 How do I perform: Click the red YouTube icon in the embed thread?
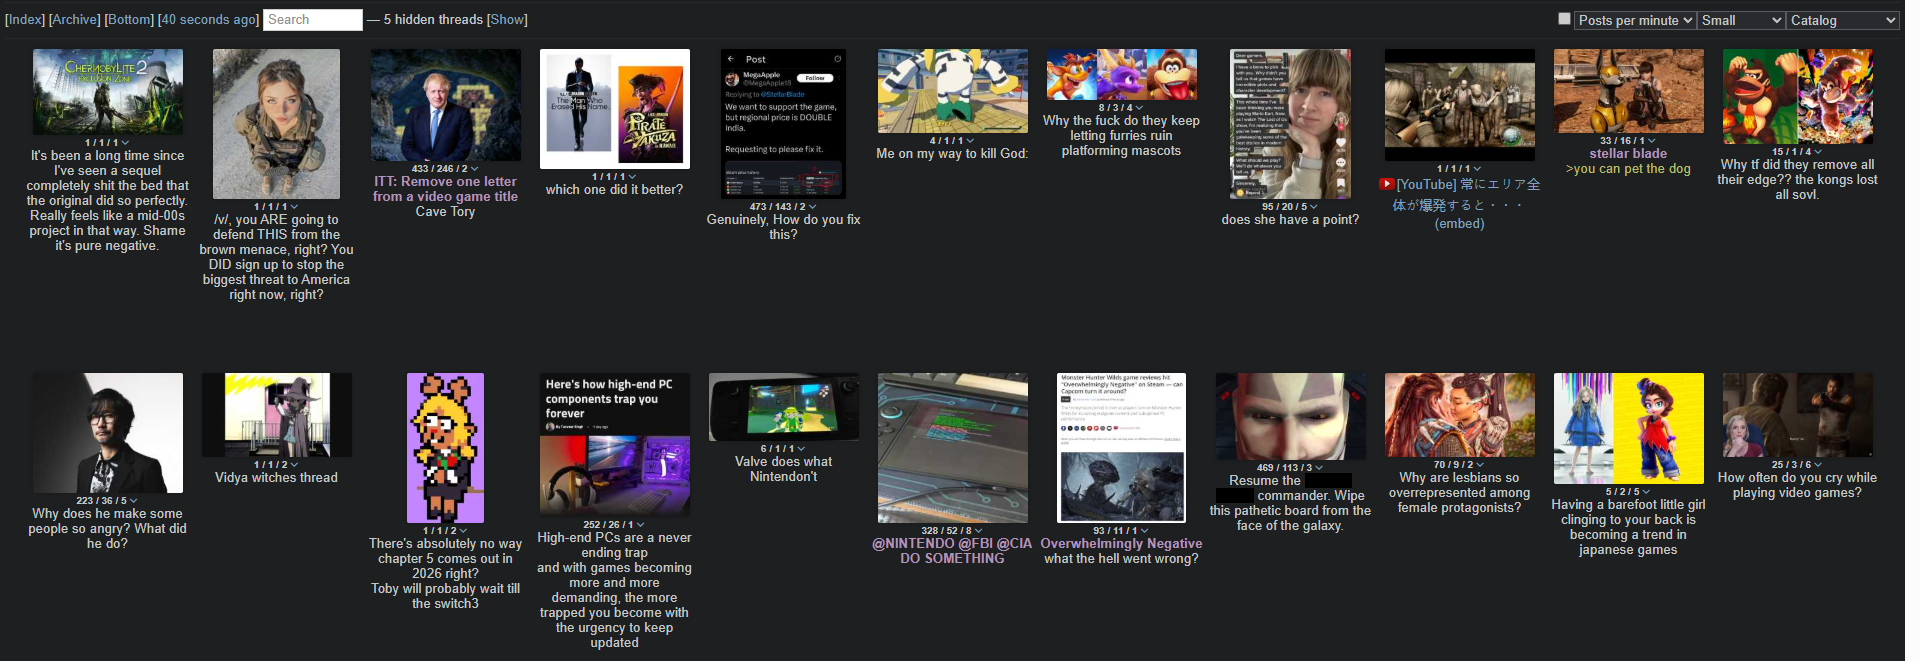coord(1386,184)
